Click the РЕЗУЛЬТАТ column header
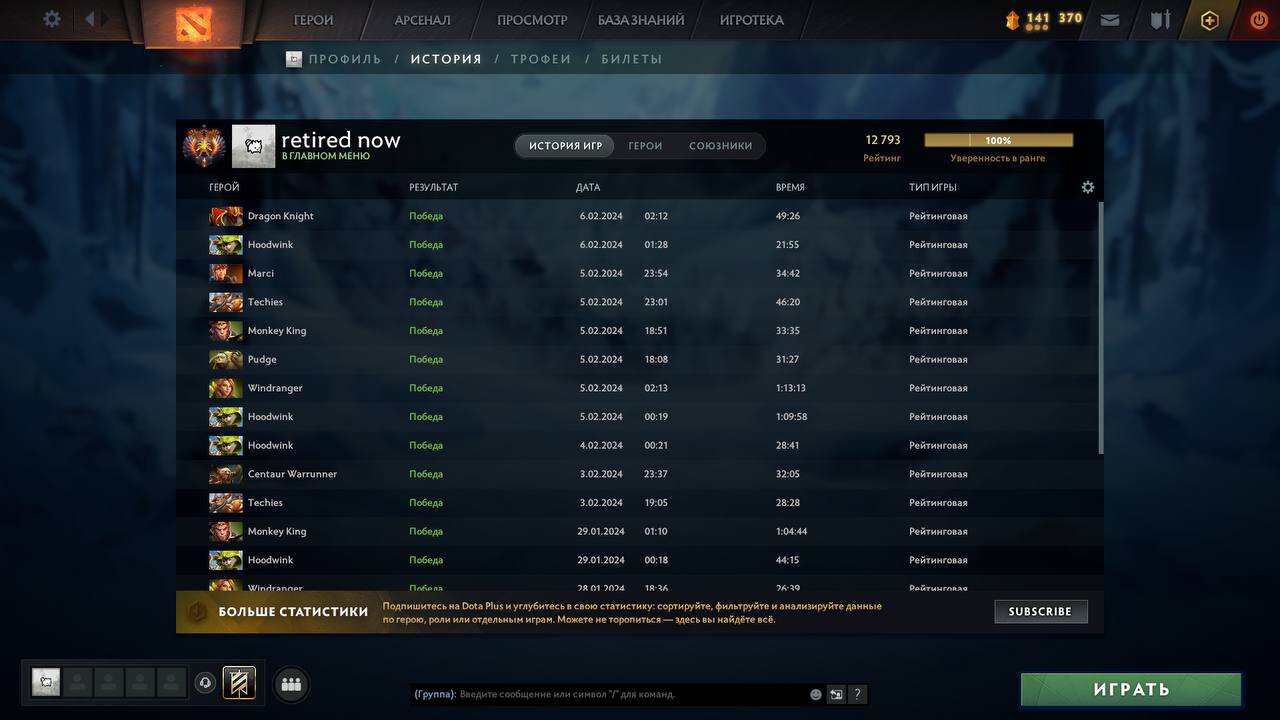 [434, 188]
